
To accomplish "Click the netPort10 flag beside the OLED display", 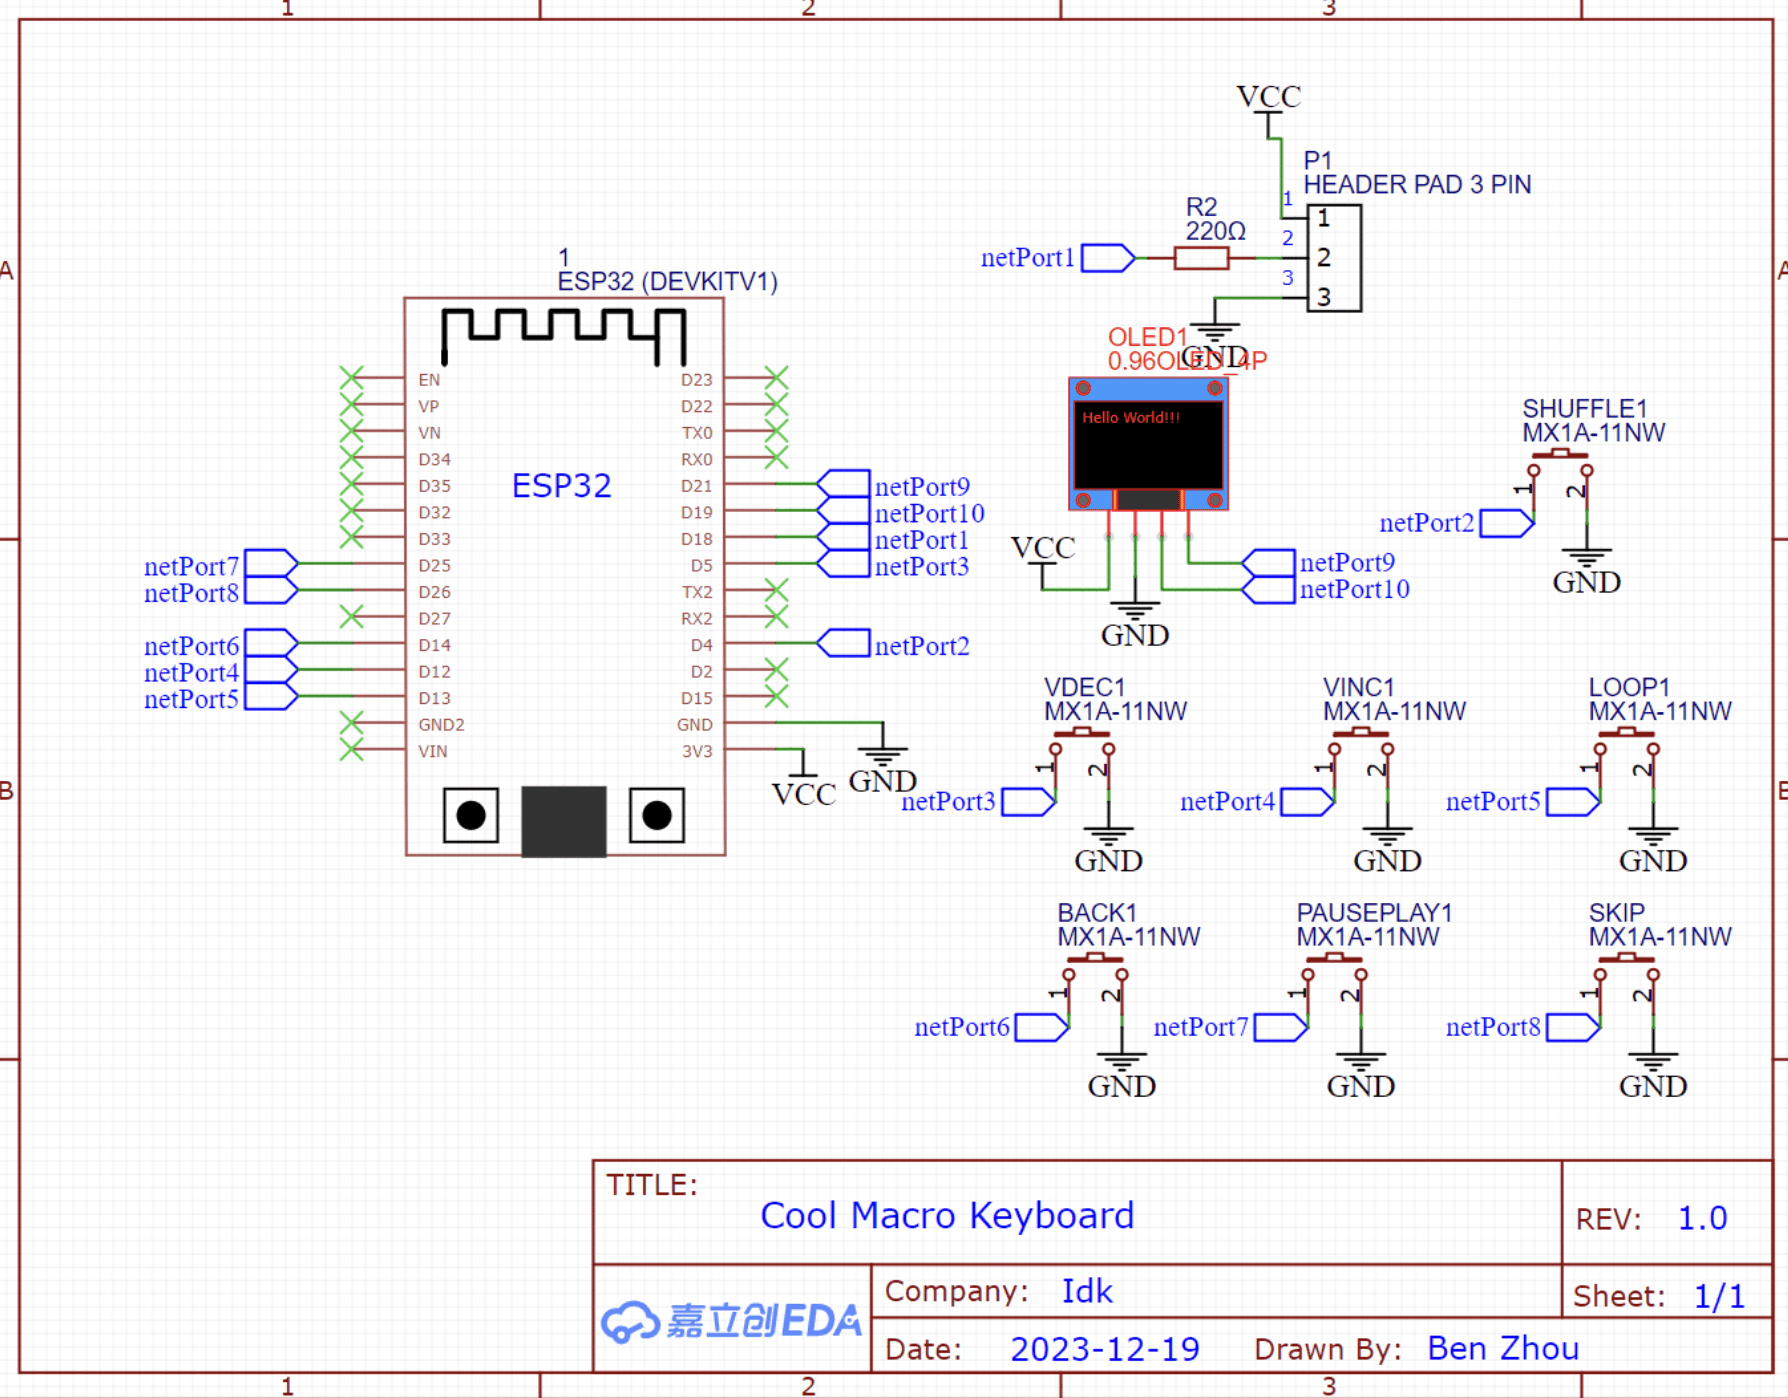I will [x=1268, y=590].
